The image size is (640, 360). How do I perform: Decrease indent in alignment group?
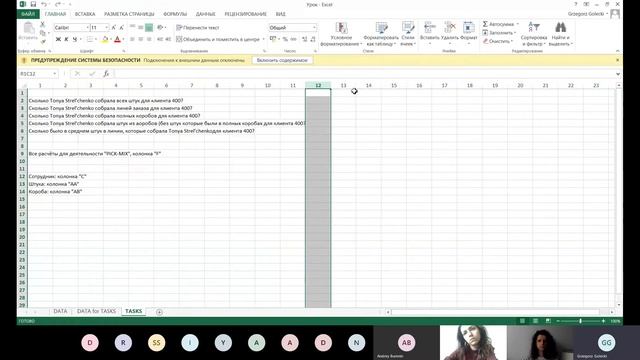point(160,39)
